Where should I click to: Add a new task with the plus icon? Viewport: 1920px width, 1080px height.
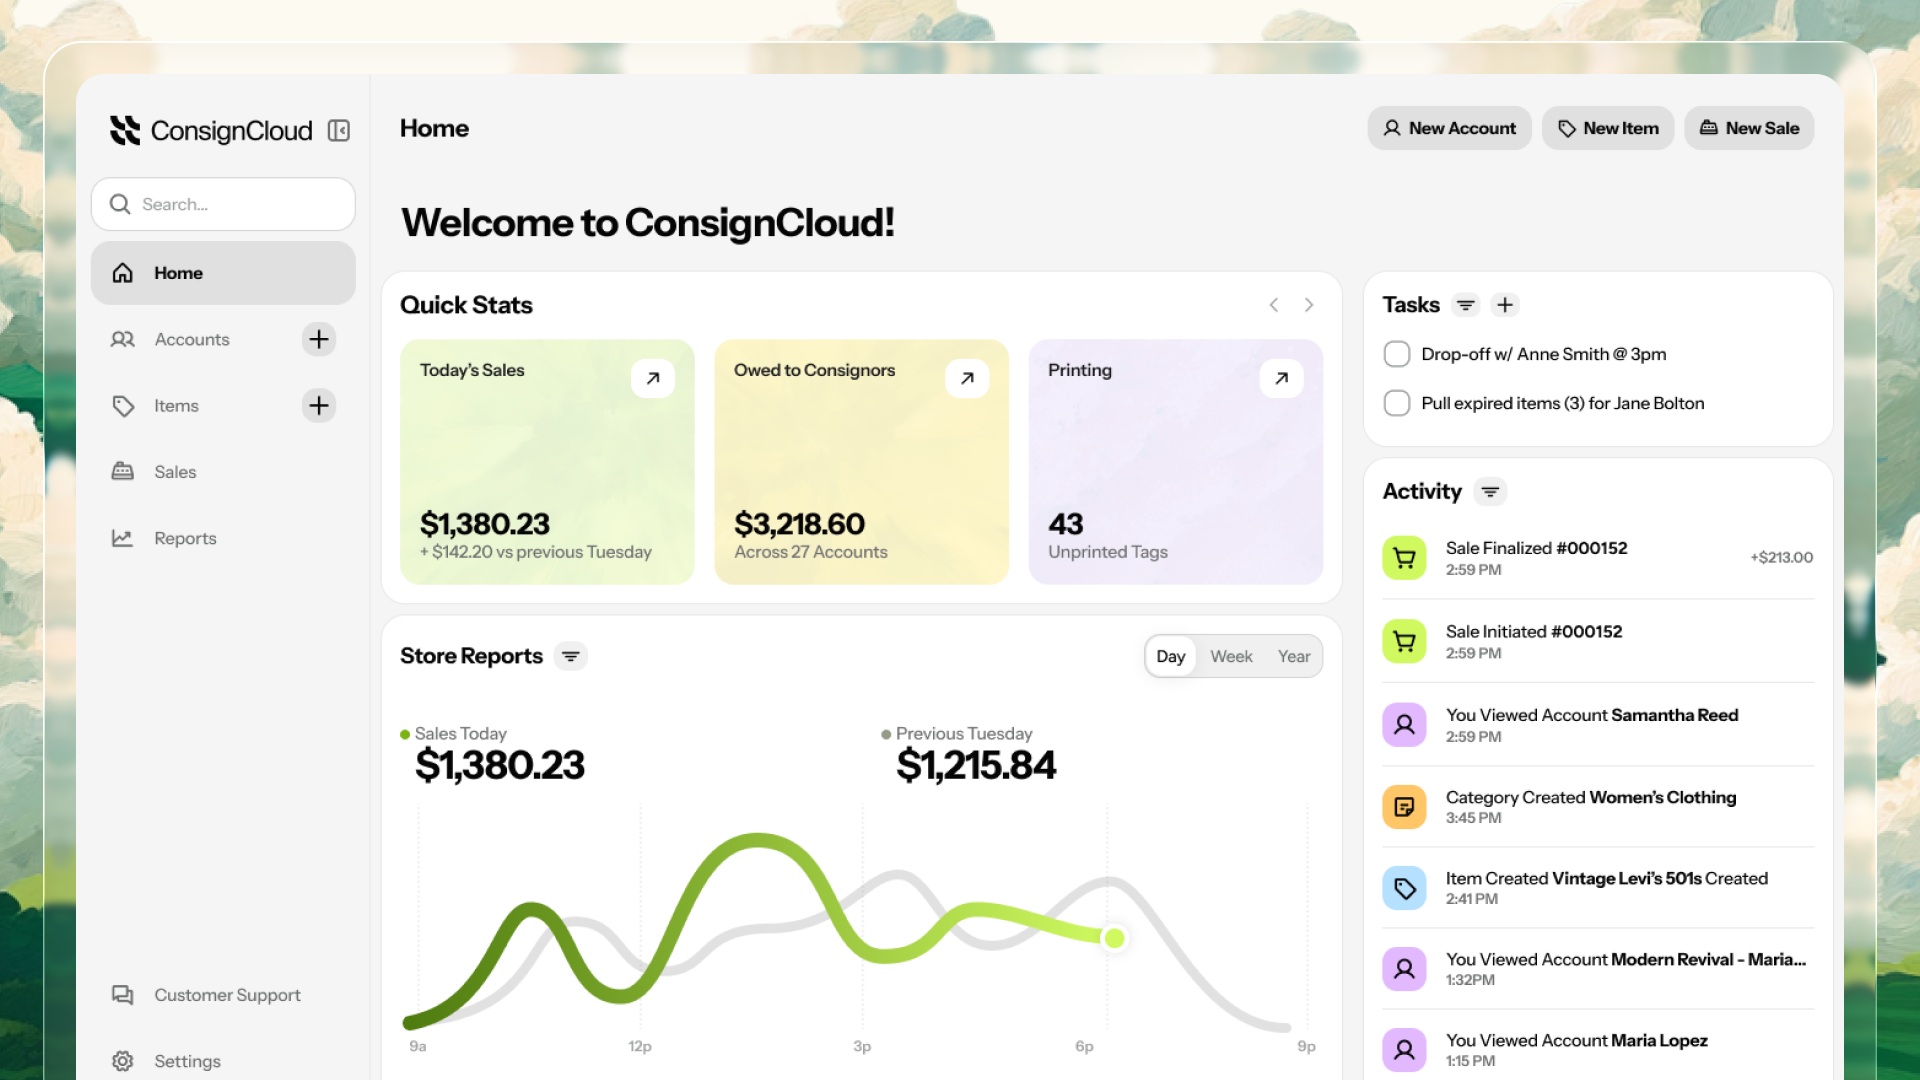1505,304
